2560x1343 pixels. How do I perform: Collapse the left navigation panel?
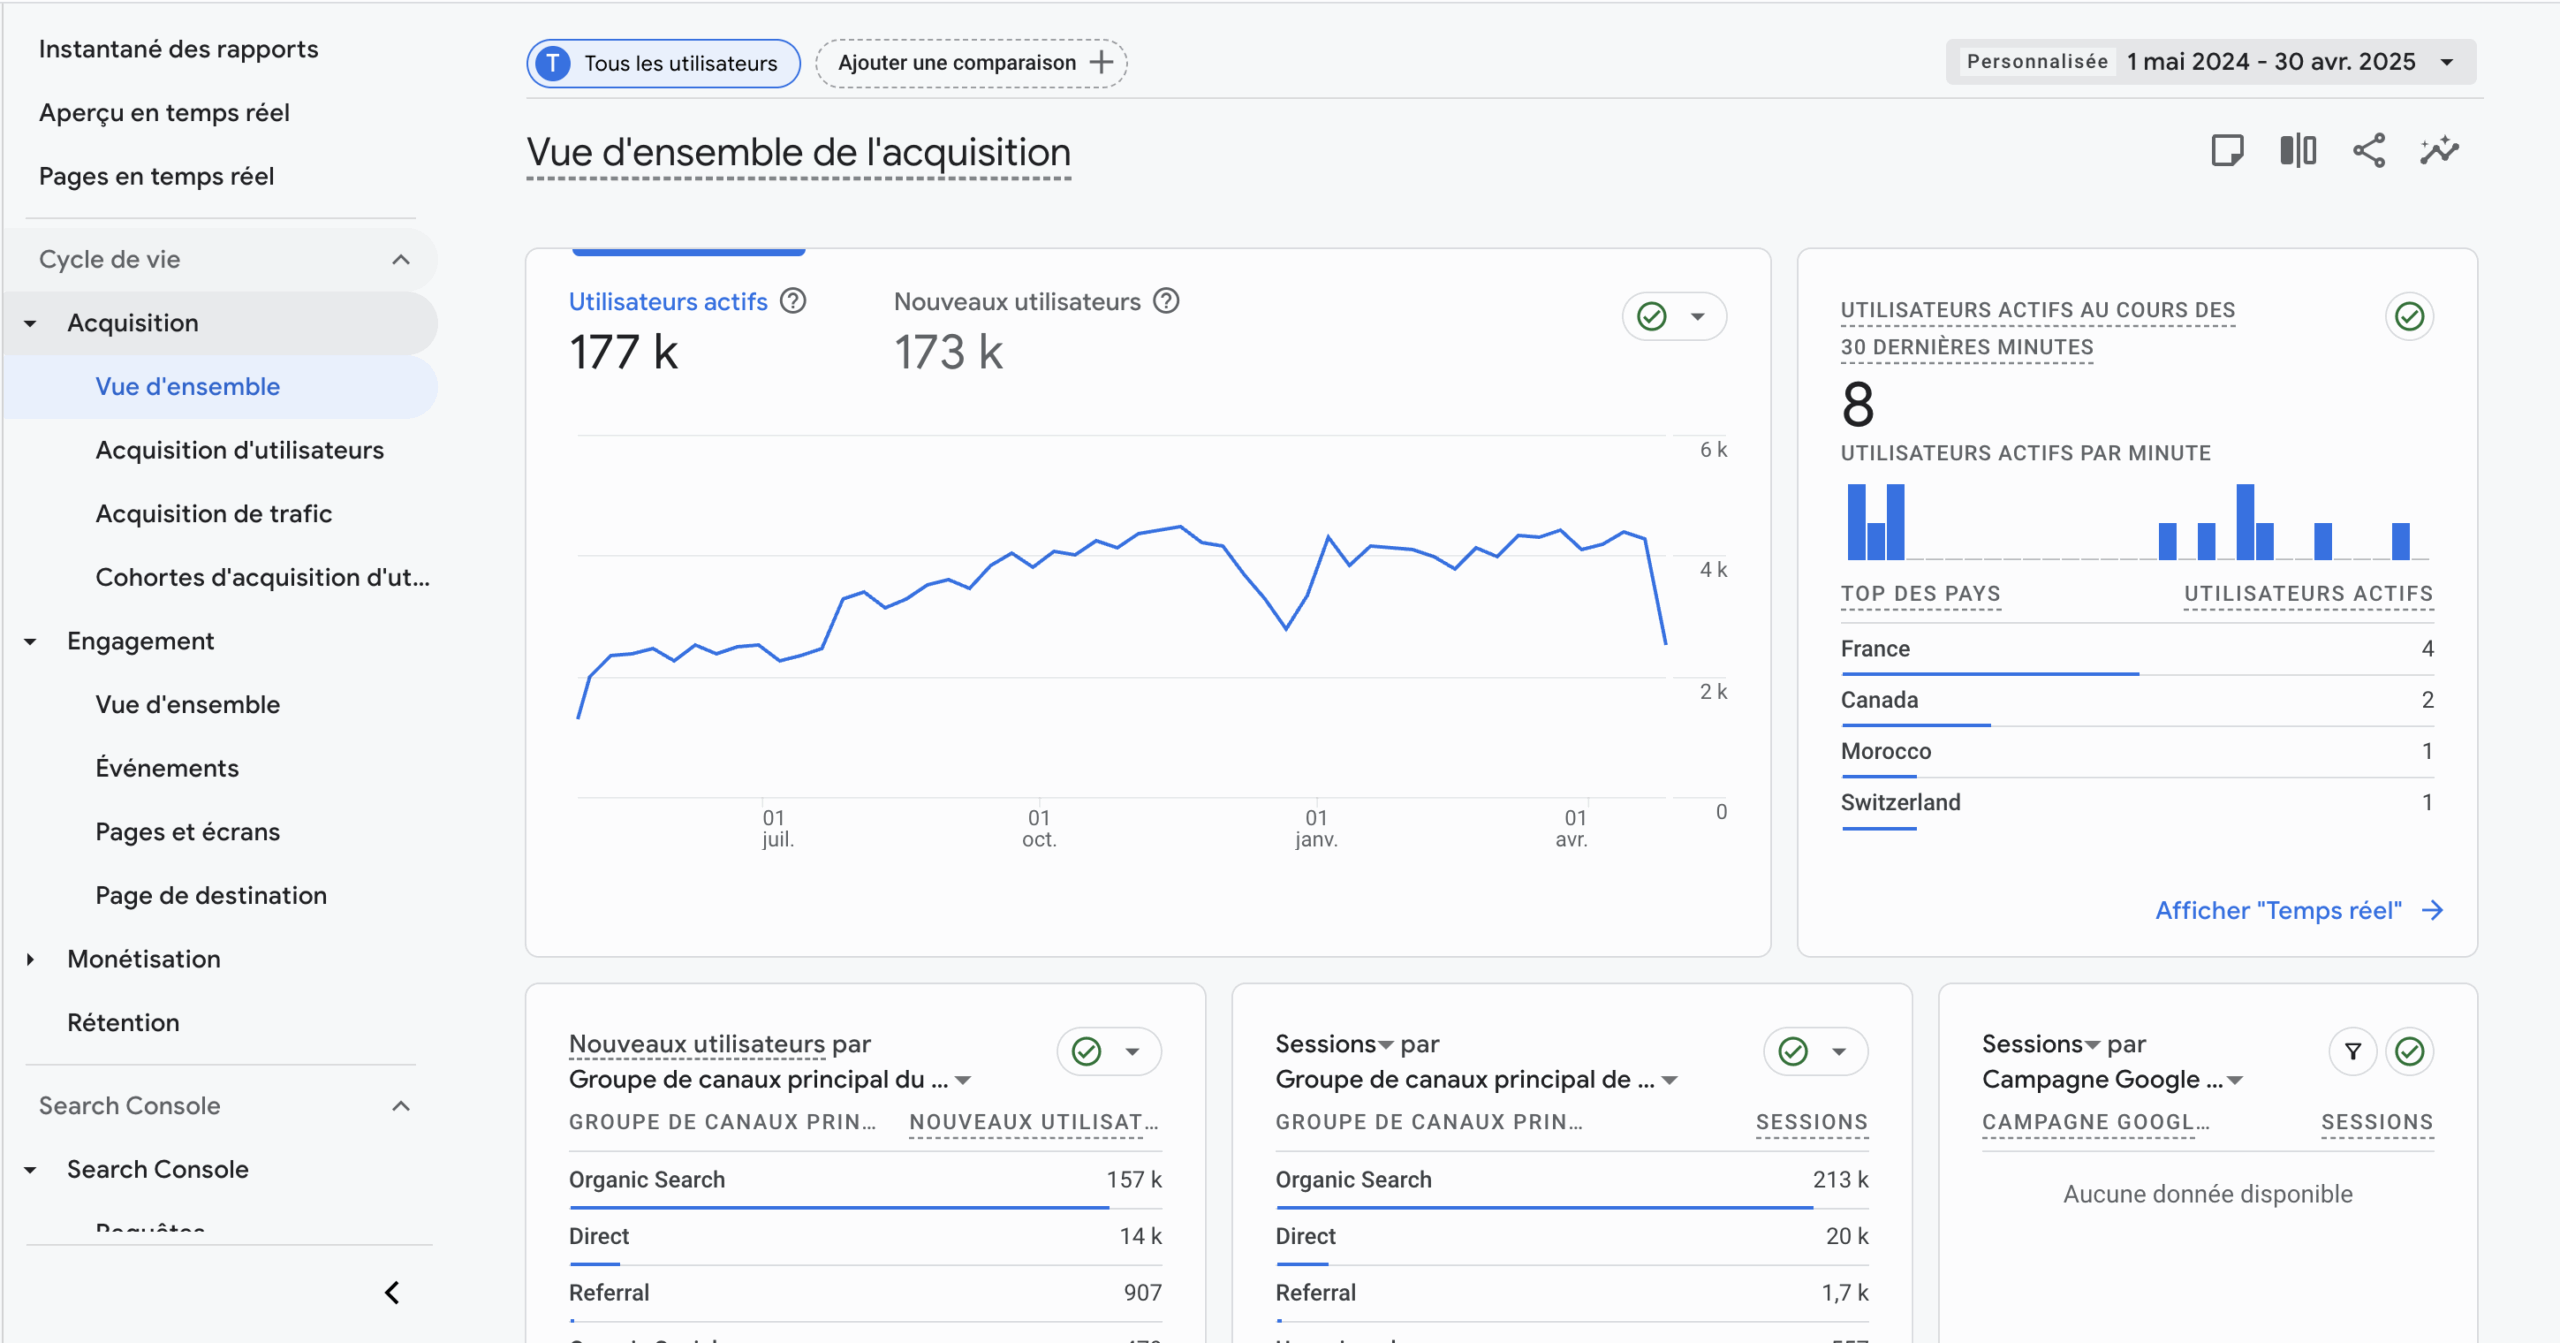[392, 1292]
